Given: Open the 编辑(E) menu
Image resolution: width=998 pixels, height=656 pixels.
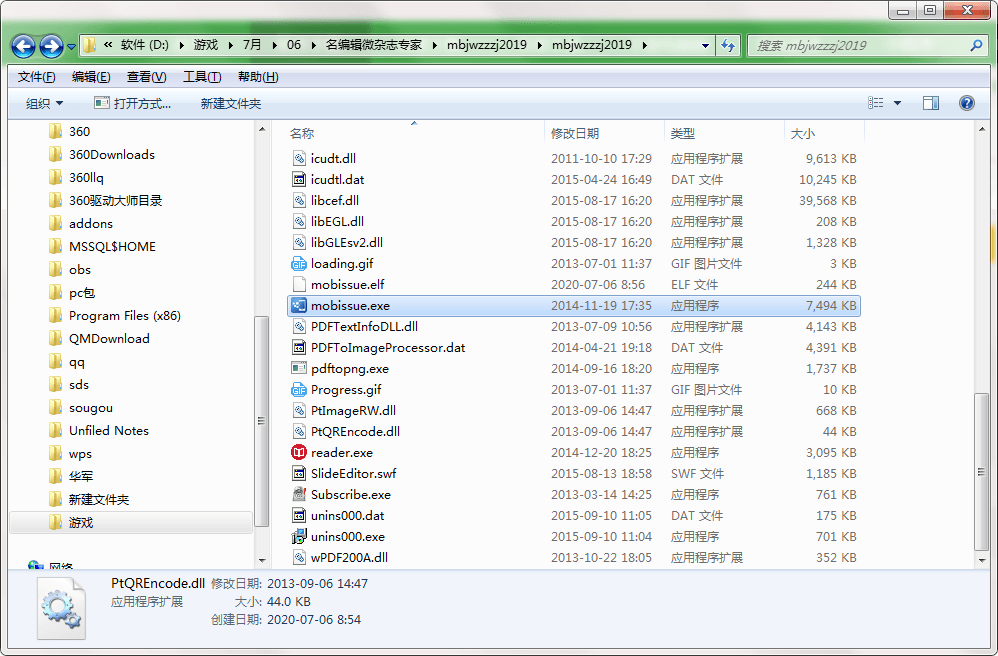Looking at the screenshot, I should click(91, 77).
